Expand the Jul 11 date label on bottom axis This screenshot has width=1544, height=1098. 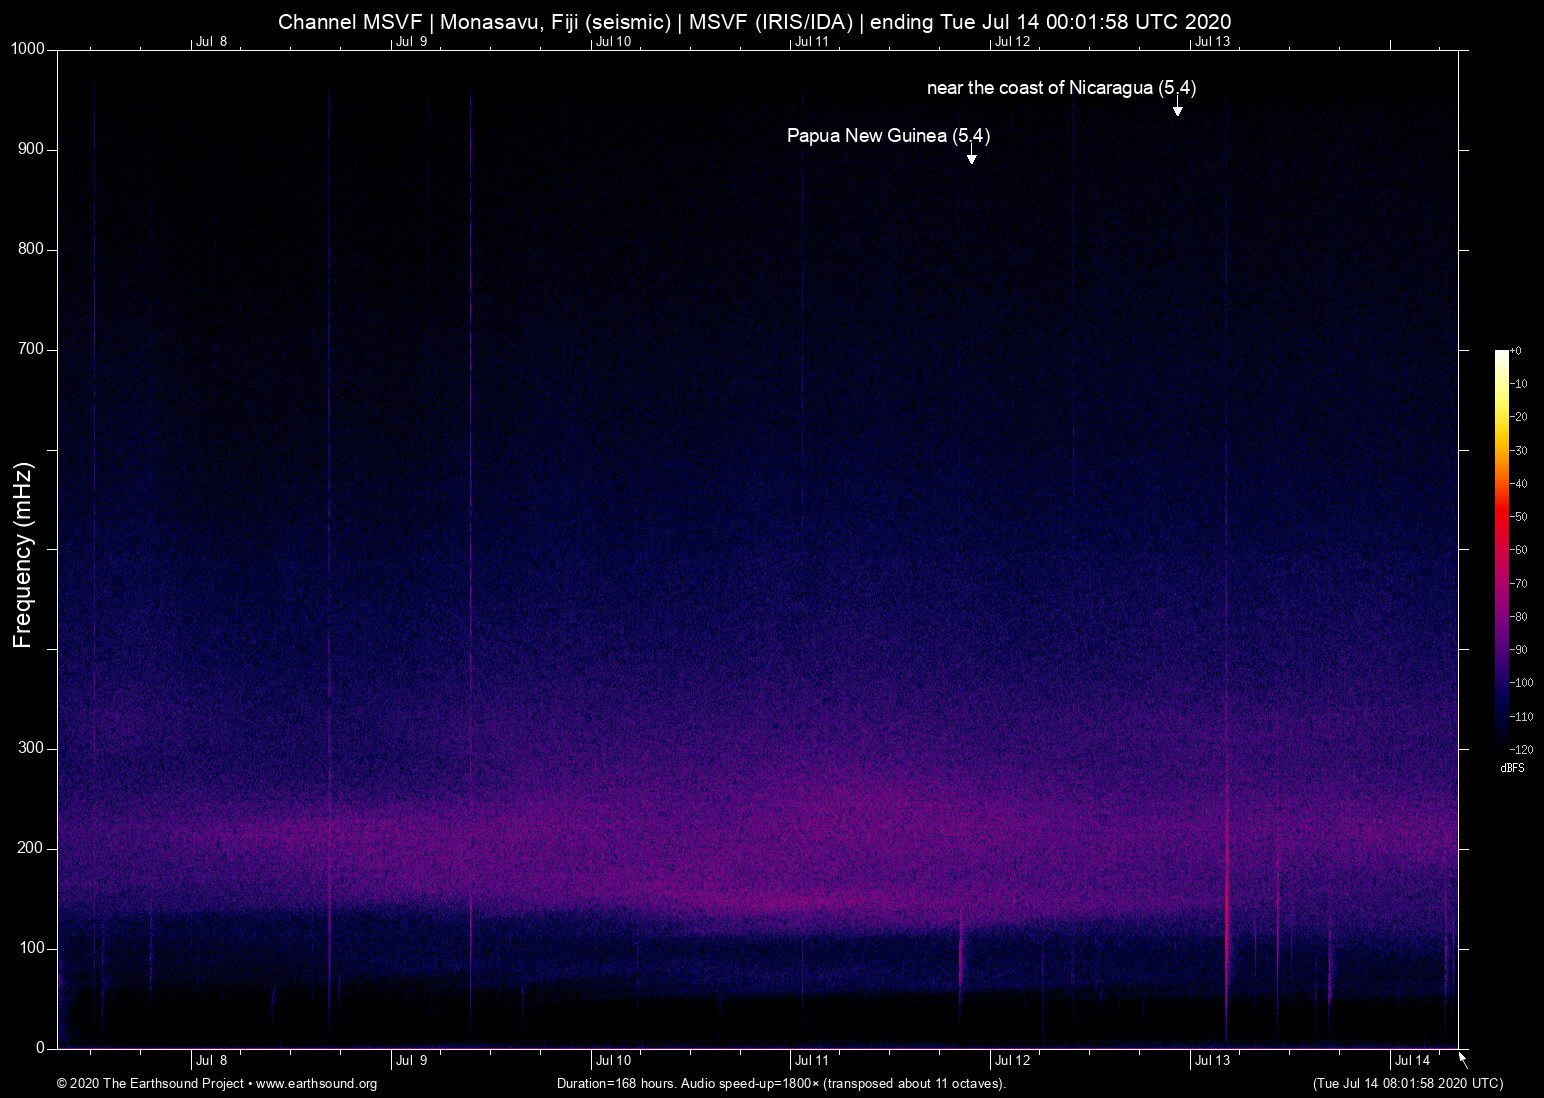[x=810, y=1060]
